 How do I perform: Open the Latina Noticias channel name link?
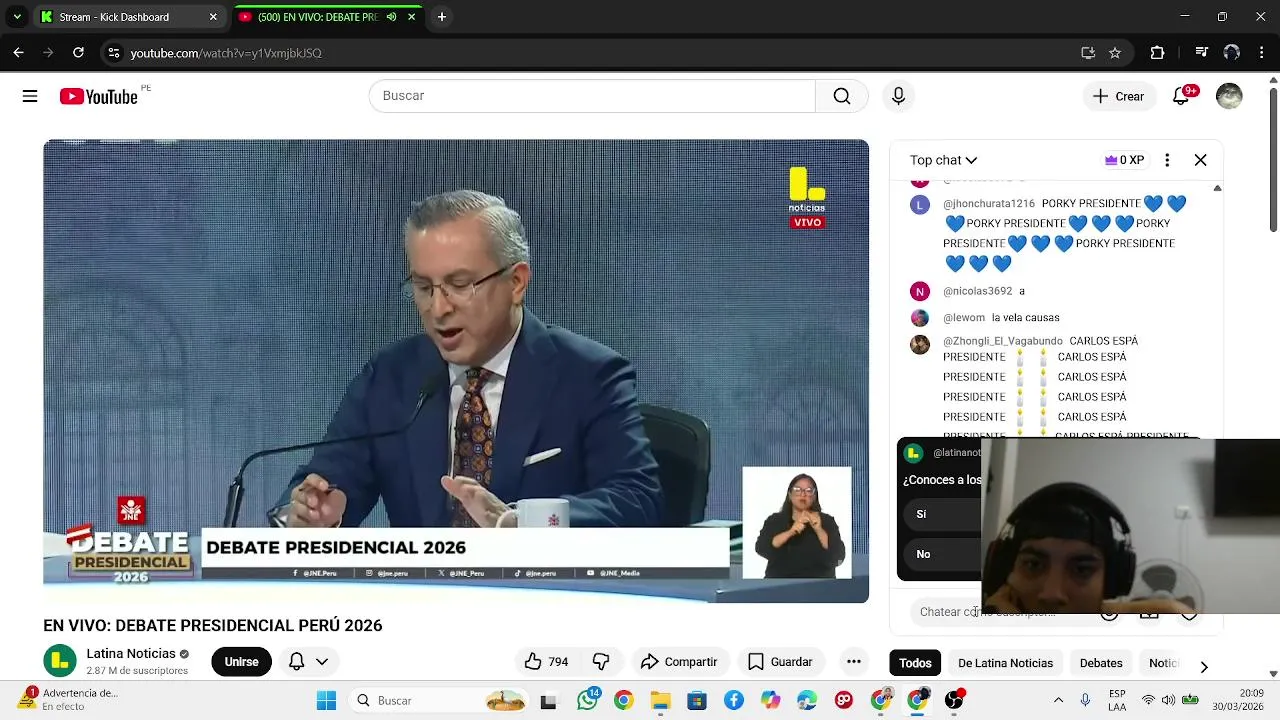coord(131,653)
